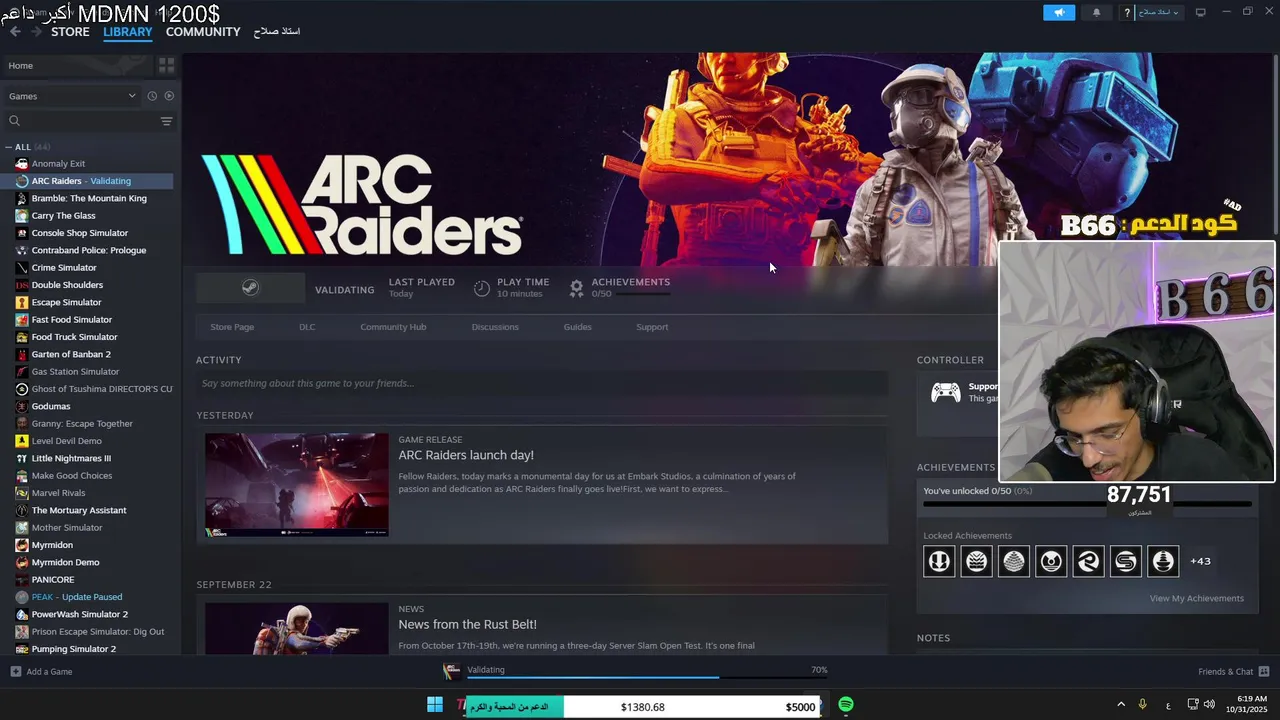The width and height of the screenshot is (1280, 720).
Task: Switch to Big Picture mode icon
Action: click(x=1201, y=12)
